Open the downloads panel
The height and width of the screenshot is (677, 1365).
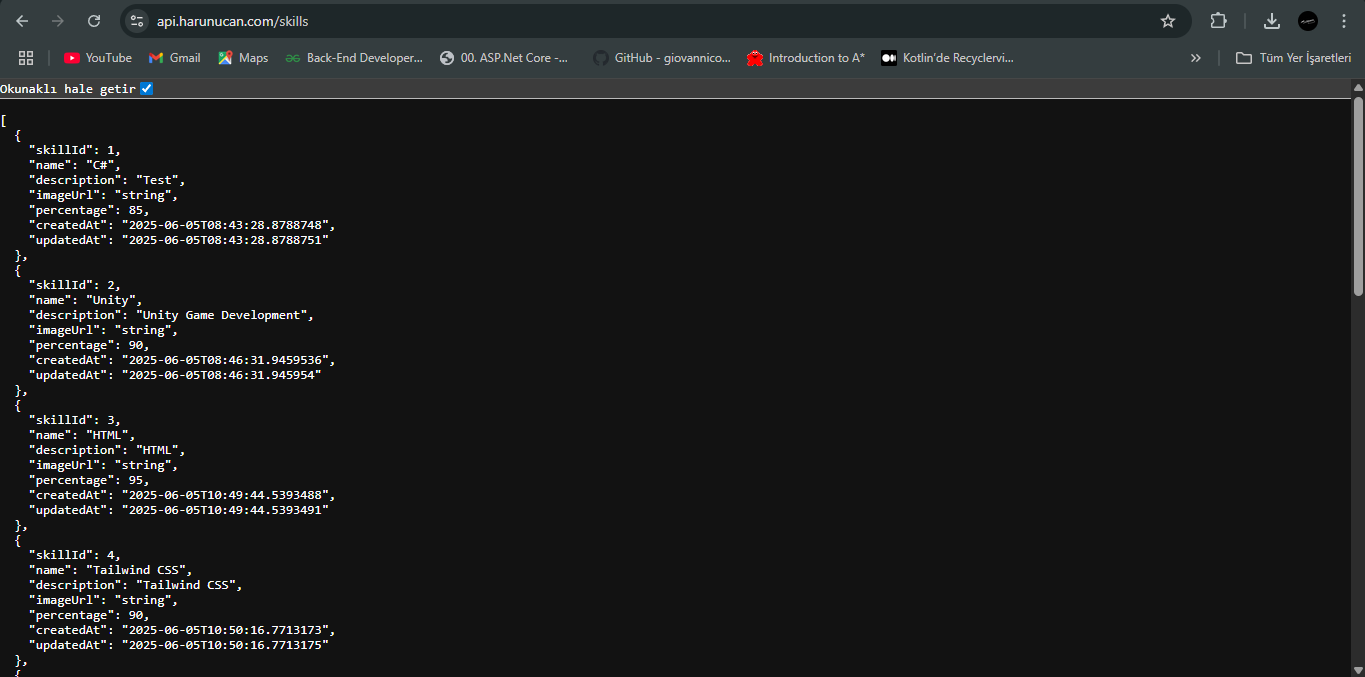[x=1271, y=20]
